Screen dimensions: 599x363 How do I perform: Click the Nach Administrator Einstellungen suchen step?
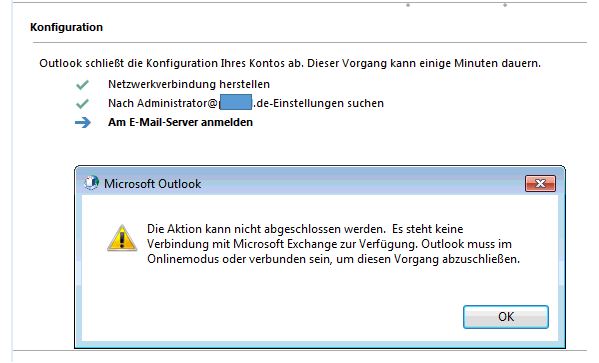246,103
